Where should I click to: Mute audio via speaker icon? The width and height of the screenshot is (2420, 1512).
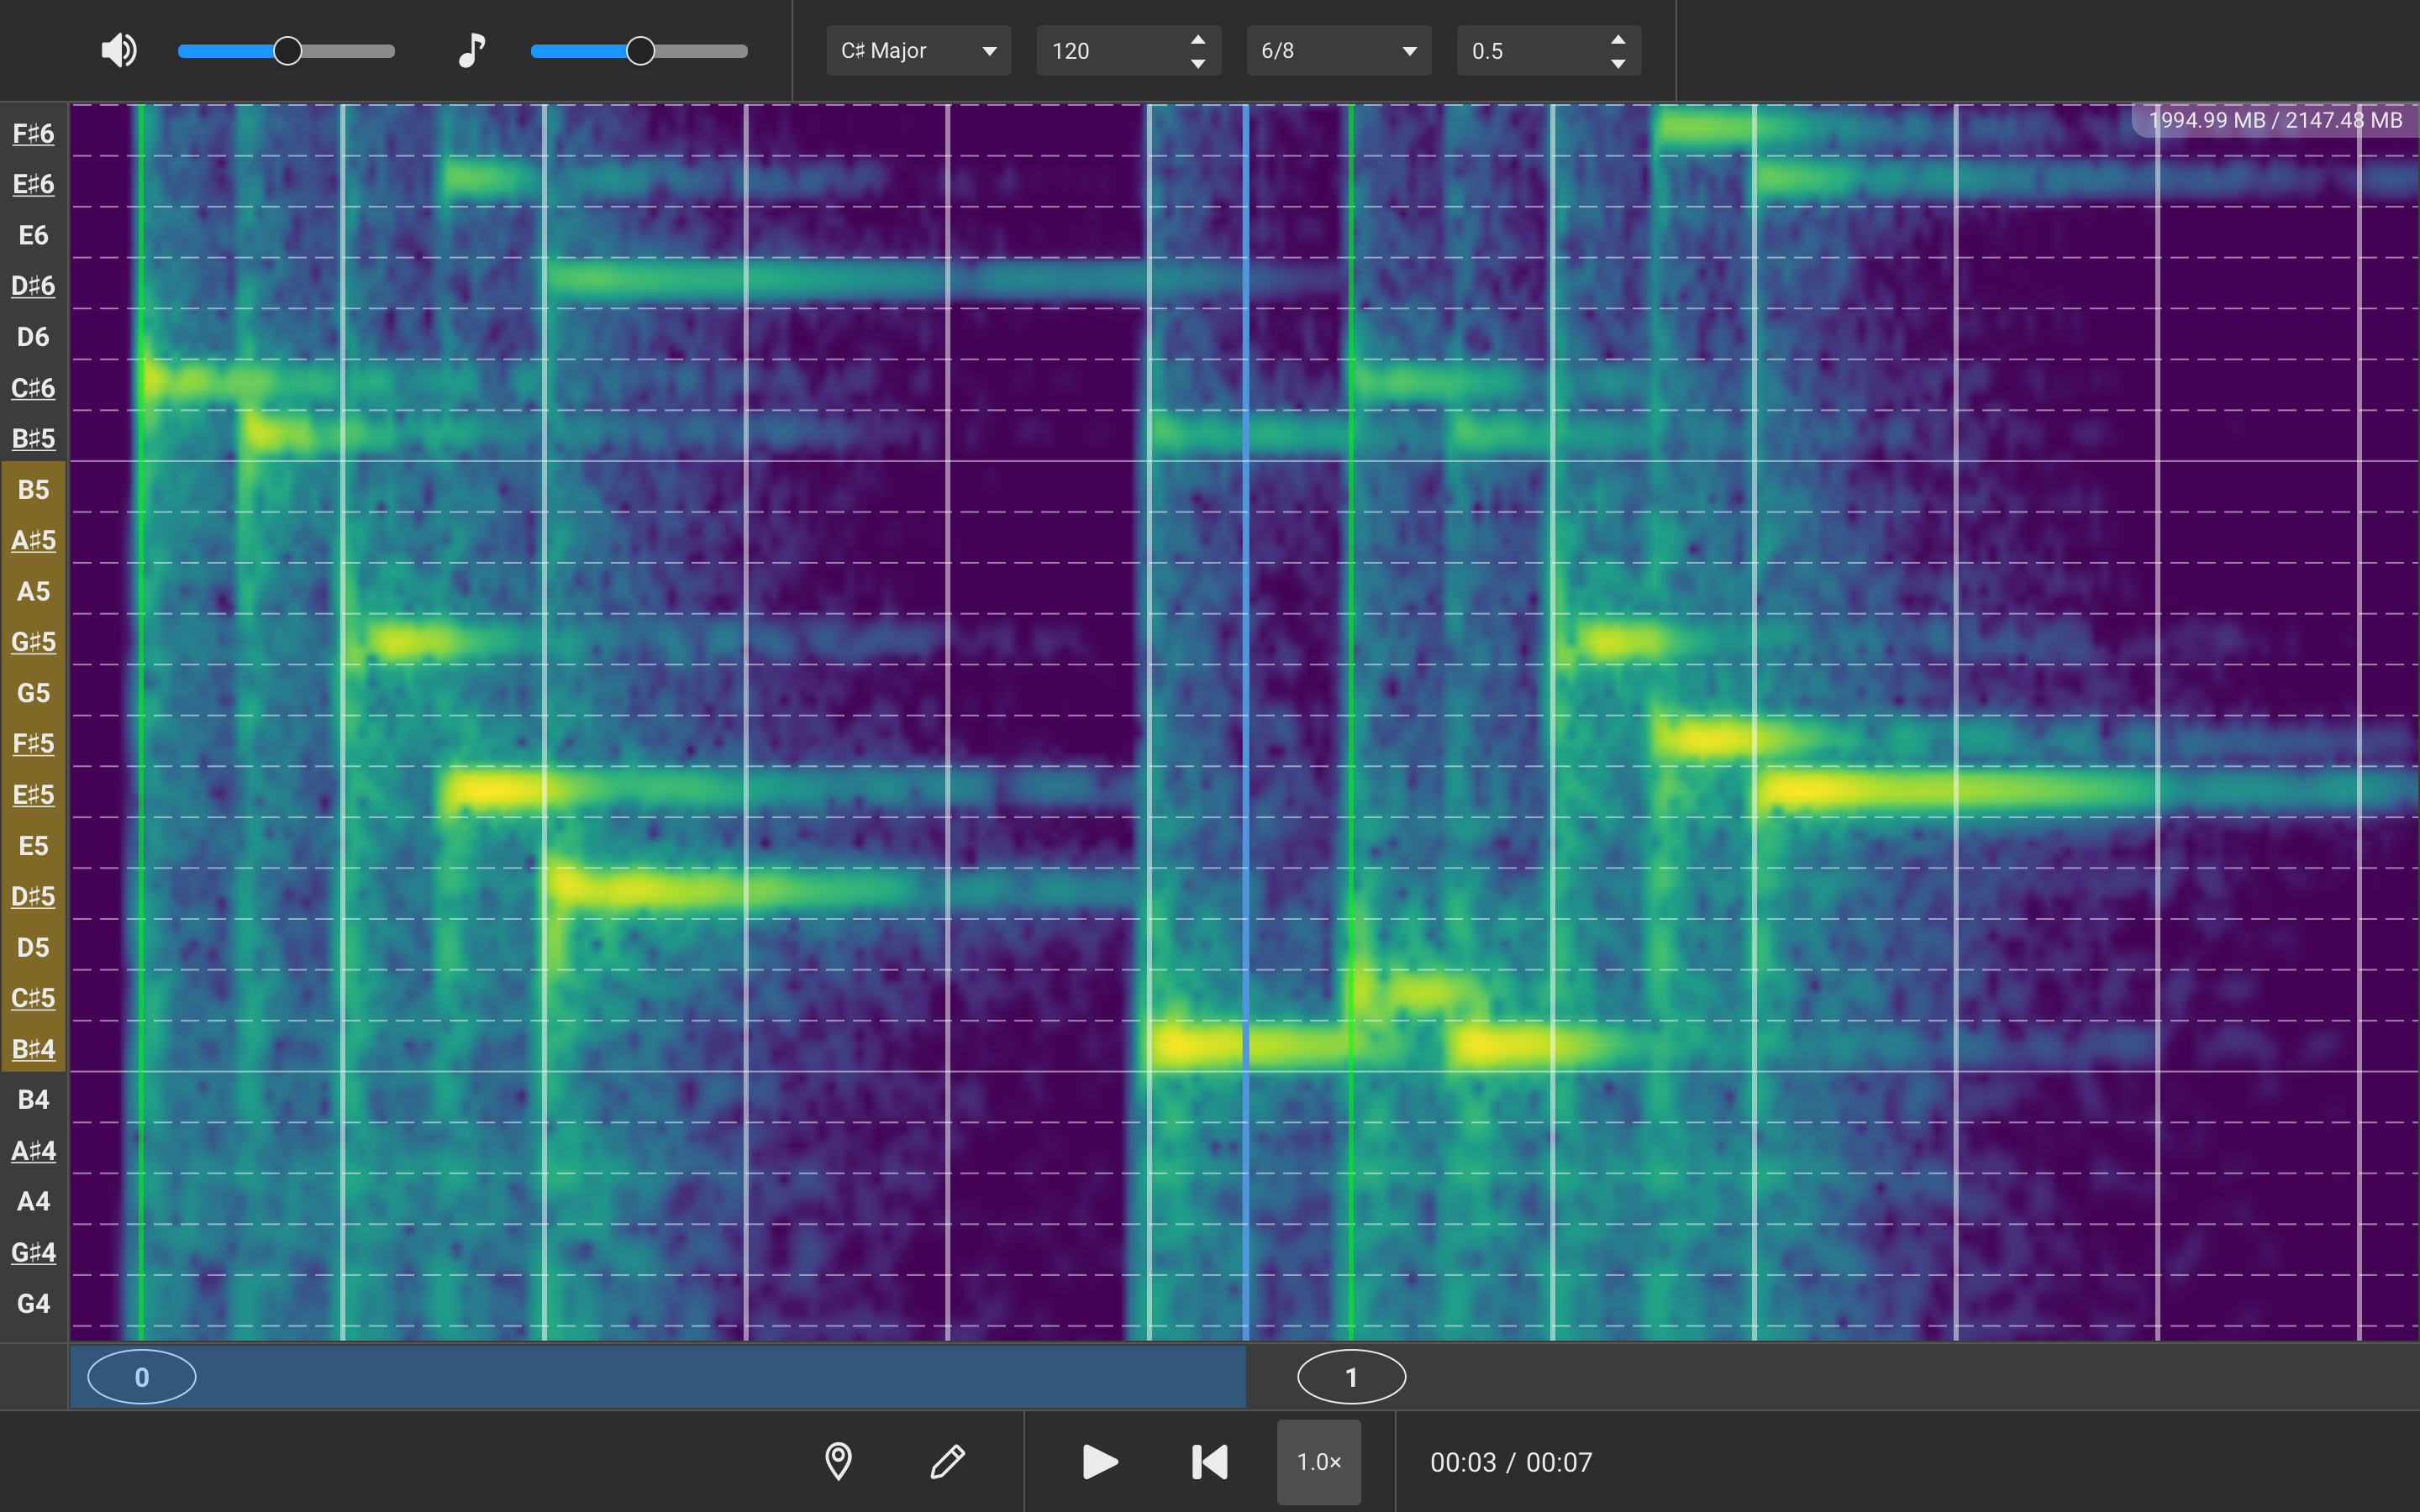(119, 50)
